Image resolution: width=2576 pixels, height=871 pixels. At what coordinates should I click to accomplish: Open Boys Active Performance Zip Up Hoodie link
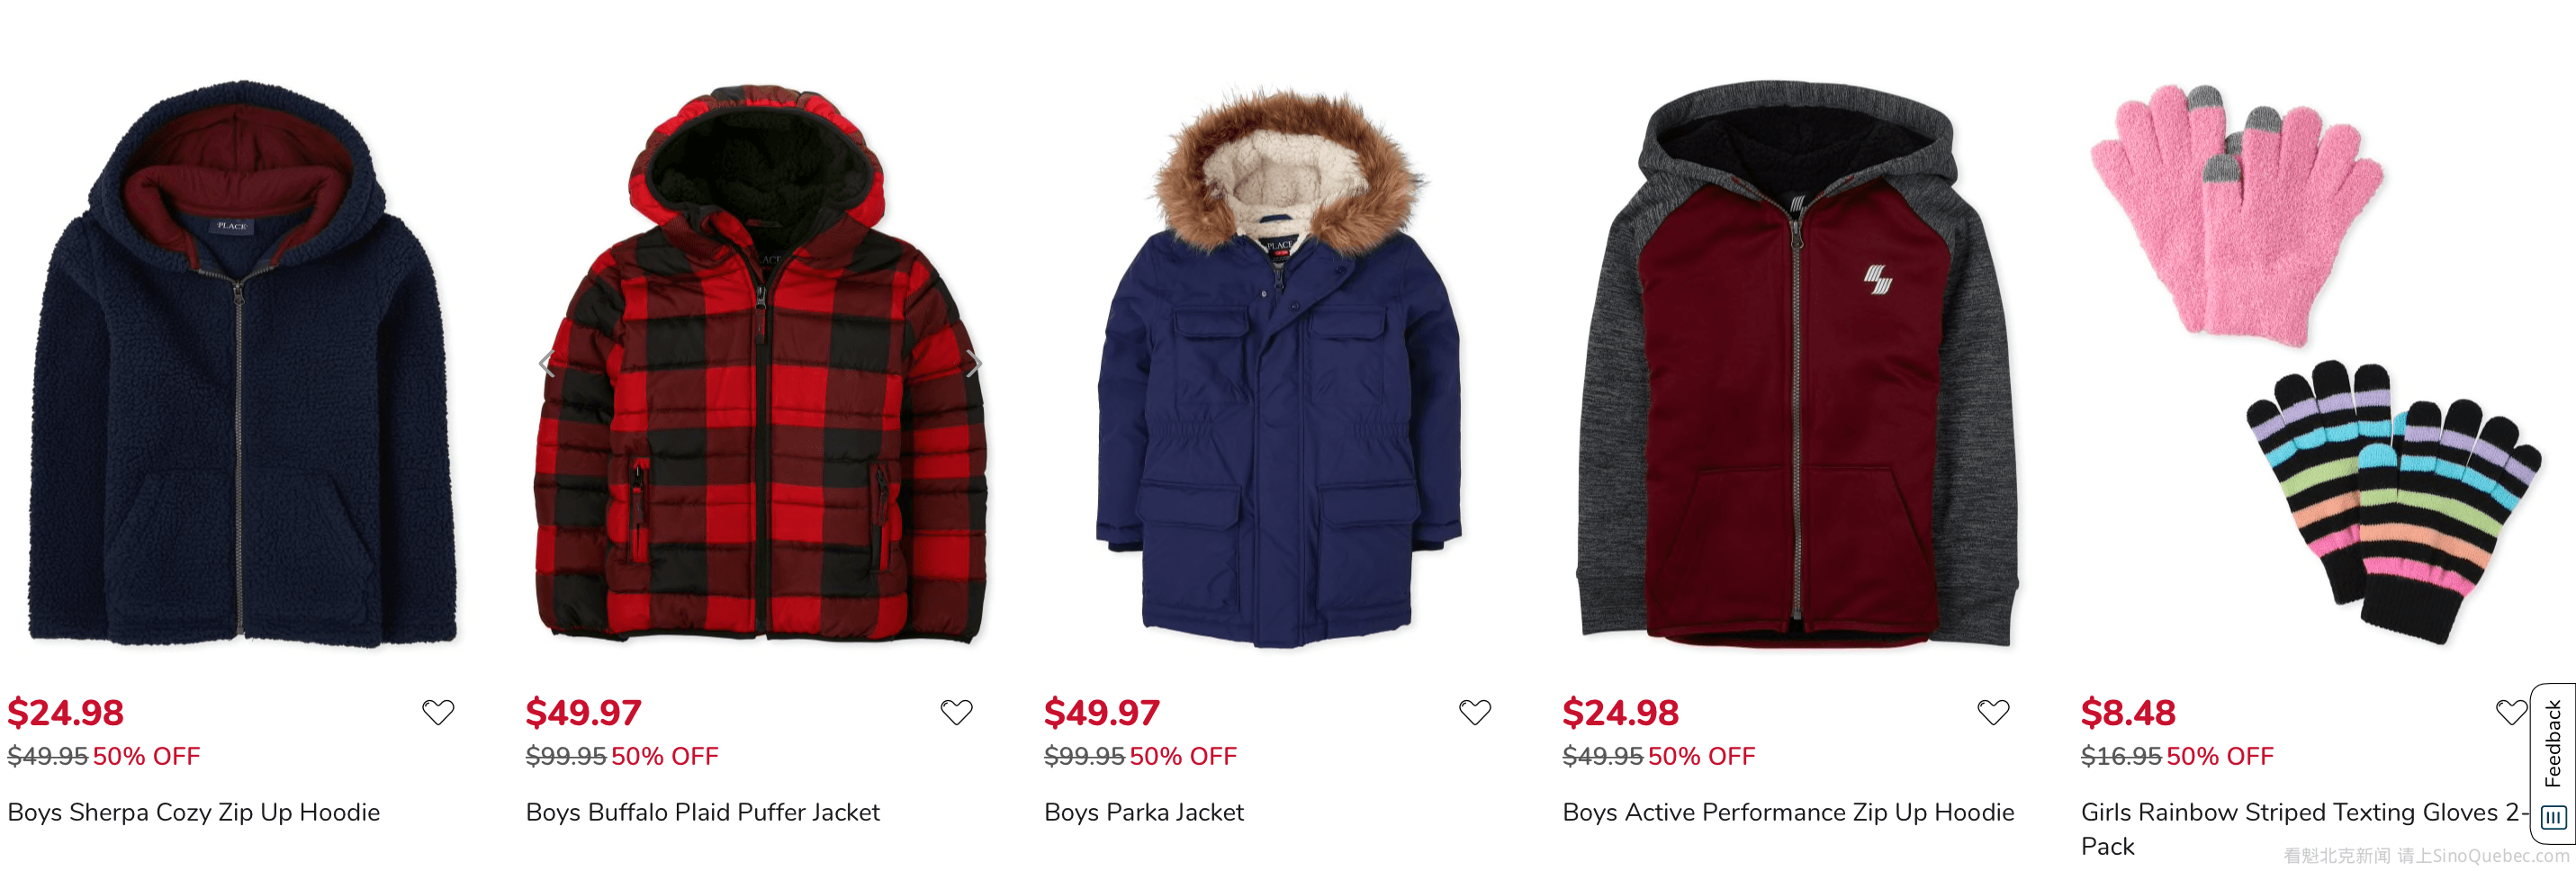point(1788,812)
